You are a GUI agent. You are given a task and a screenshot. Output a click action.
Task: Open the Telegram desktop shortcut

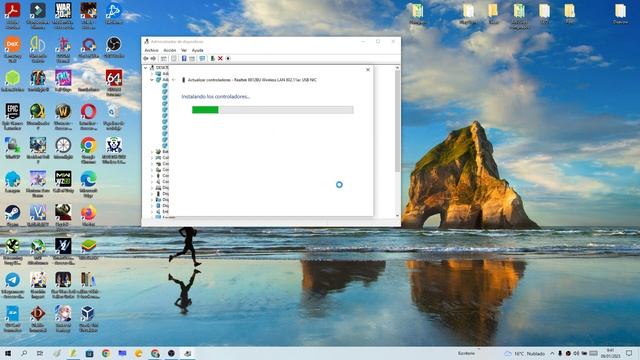[x=12, y=285]
